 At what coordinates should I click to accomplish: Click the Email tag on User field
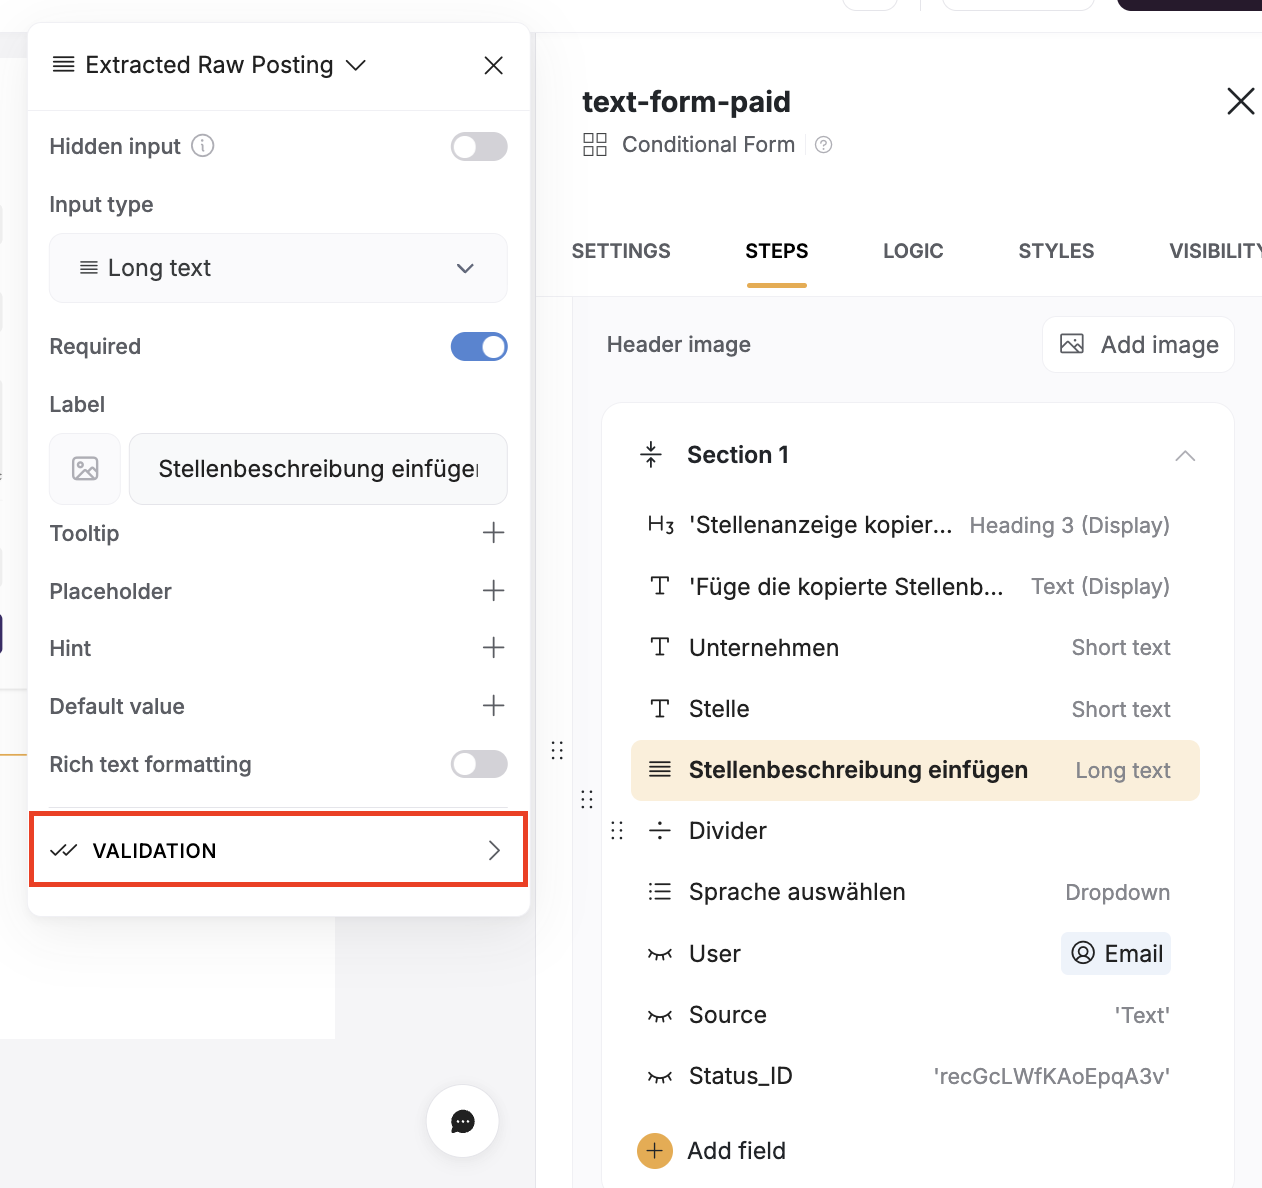click(x=1116, y=954)
